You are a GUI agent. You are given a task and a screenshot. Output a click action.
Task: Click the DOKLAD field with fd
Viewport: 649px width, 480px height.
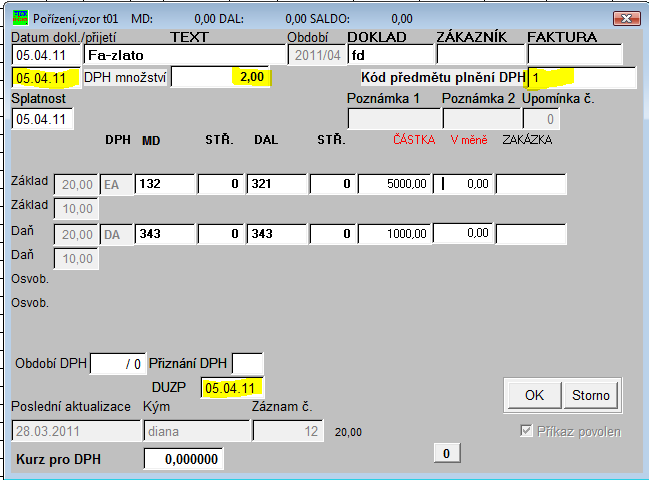click(x=390, y=55)
